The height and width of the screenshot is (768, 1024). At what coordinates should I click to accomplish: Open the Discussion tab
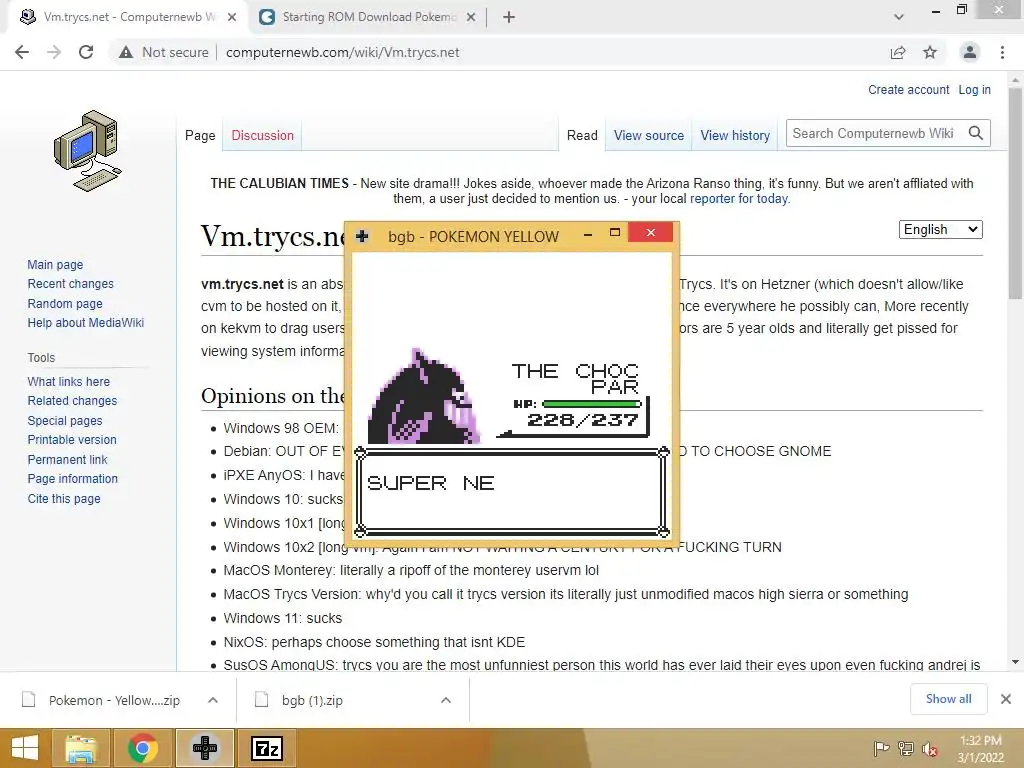(263, 135)
